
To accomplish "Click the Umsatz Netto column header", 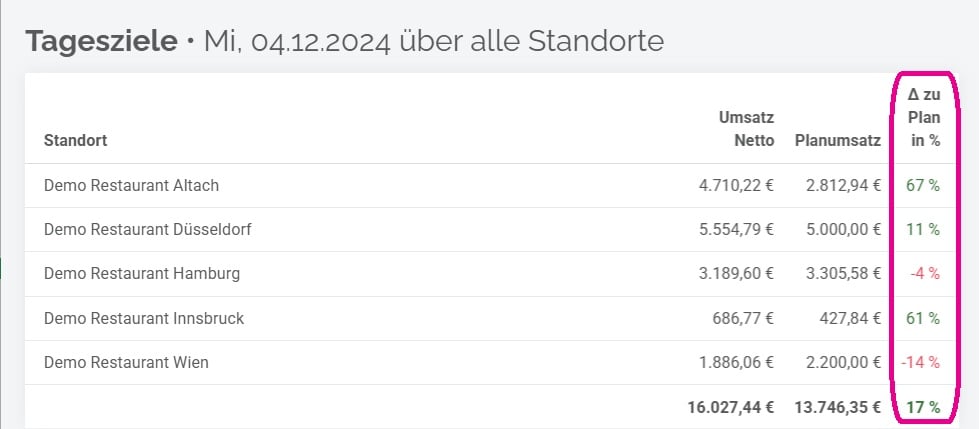I will pos(746,129).
